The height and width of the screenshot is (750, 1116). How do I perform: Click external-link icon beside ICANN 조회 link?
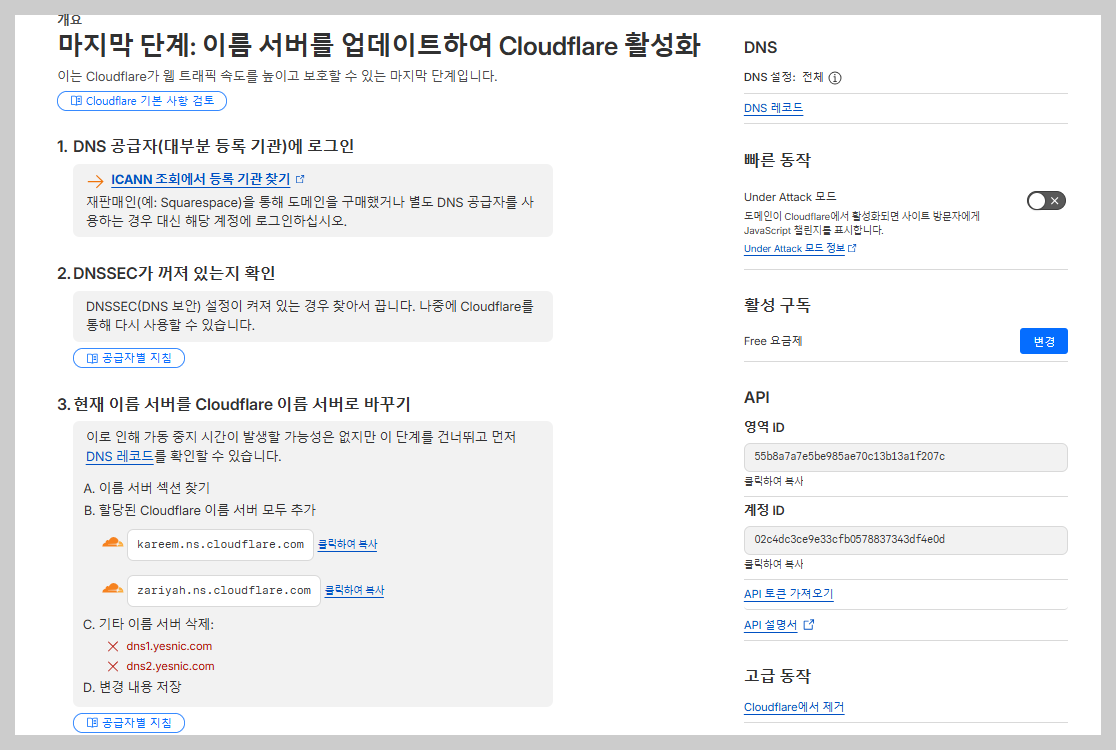click(x=300, y=179)
